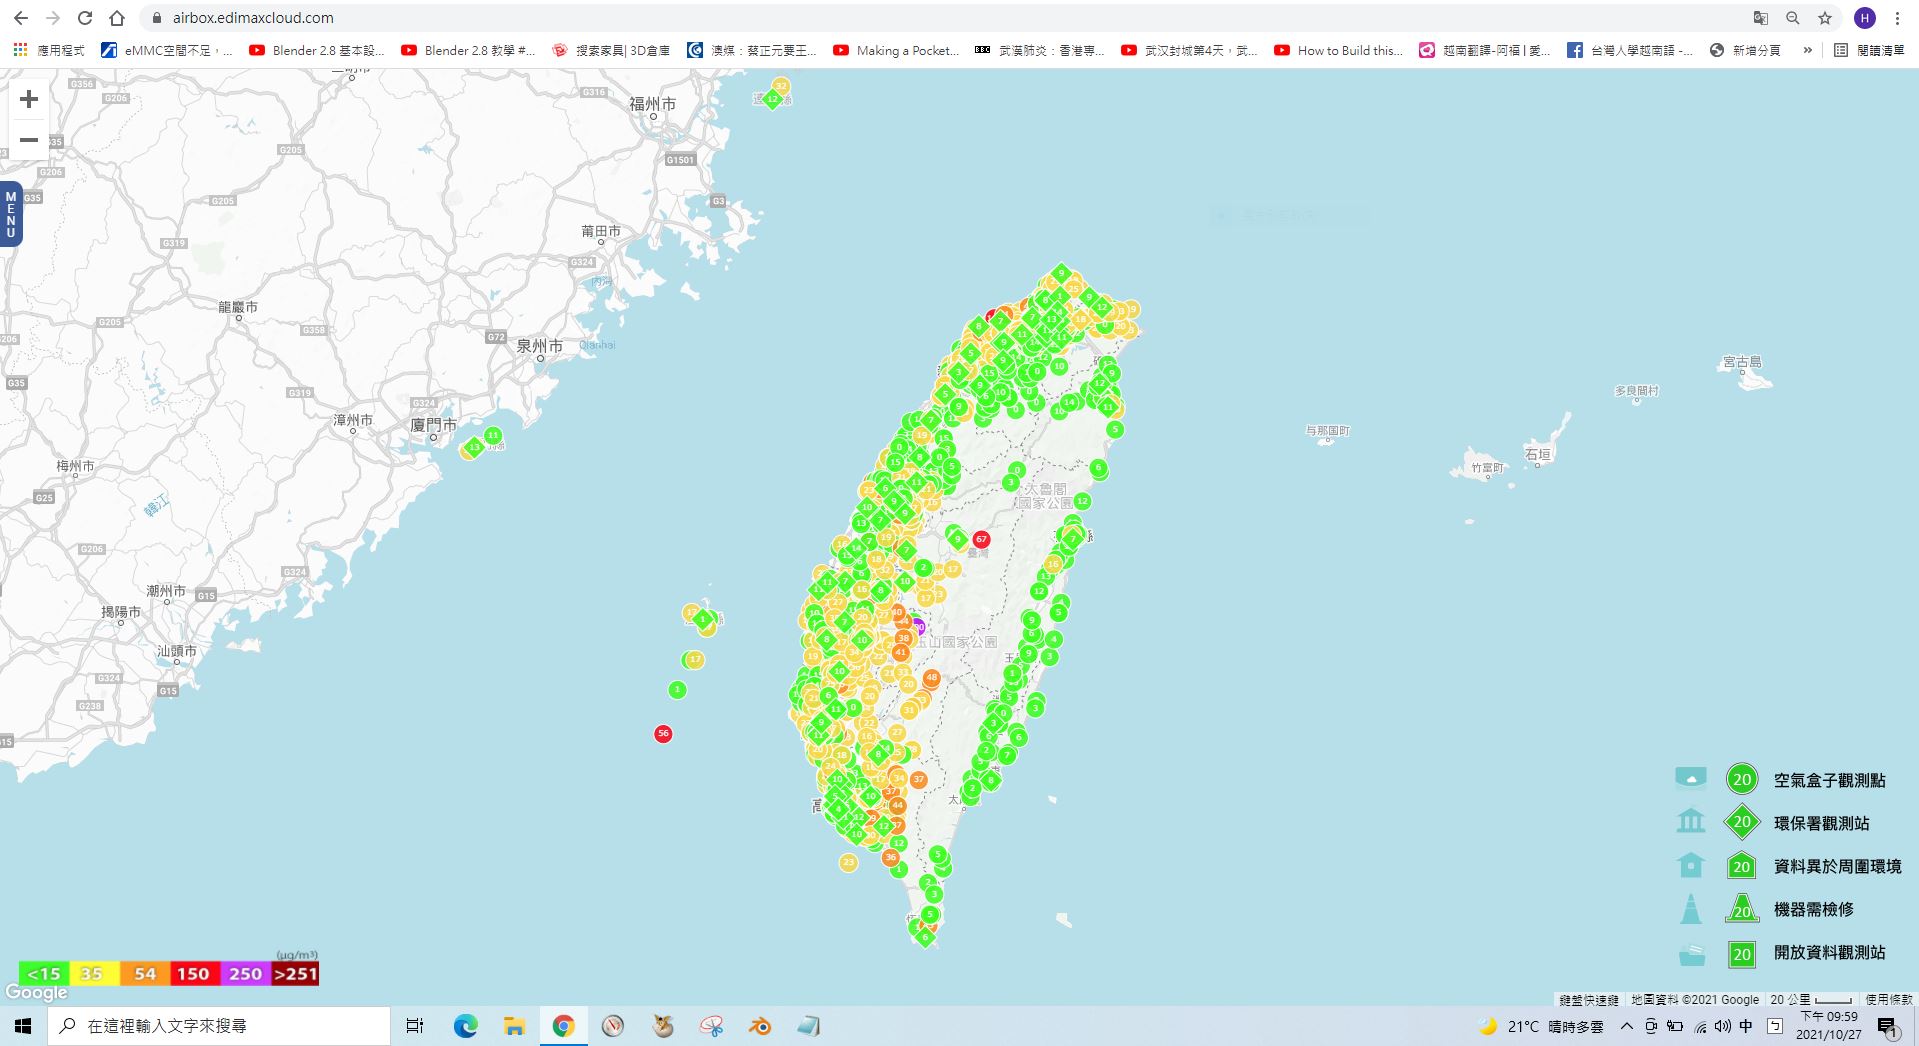Open Making a Pocket bookmark
This screenshot has height=1046, width=1919.
[x=896, y=50]
